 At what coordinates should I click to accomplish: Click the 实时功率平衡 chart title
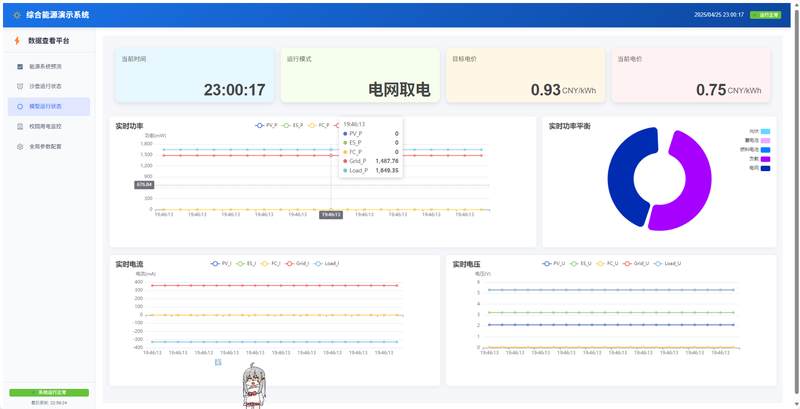(569, 125)
